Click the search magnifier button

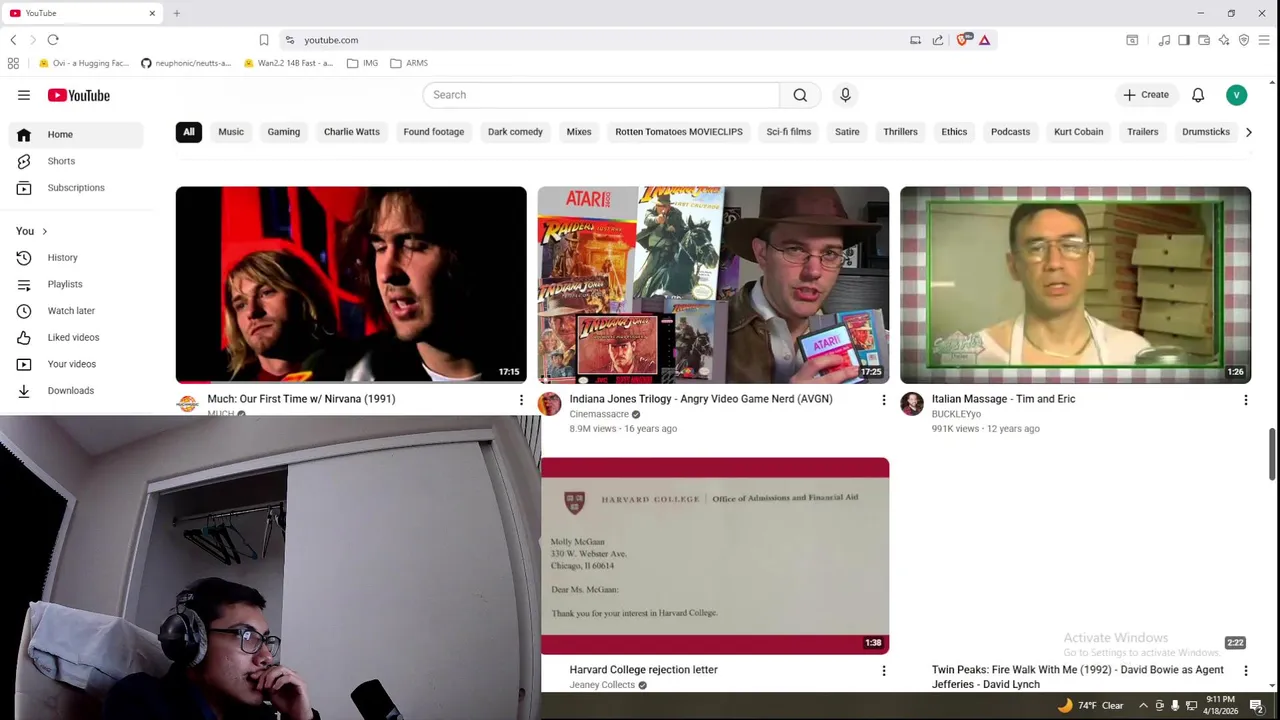[x=800, y=95]
